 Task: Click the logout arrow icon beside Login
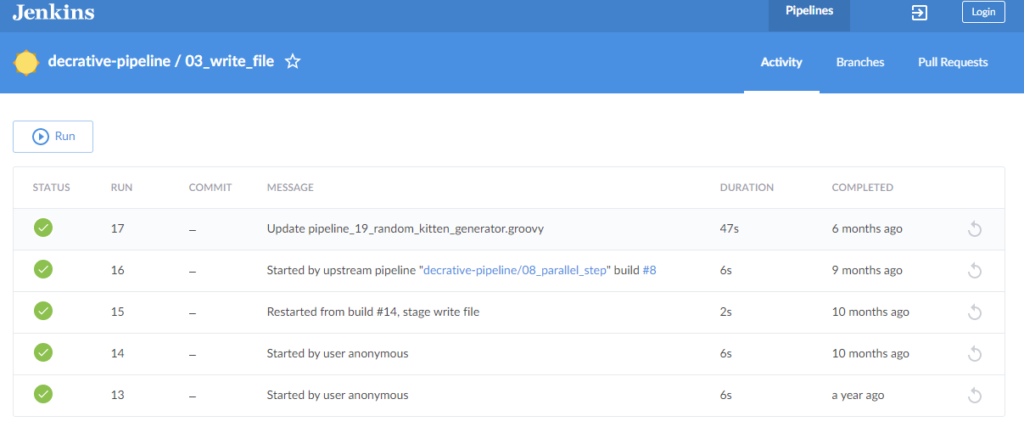coord(919,13)
